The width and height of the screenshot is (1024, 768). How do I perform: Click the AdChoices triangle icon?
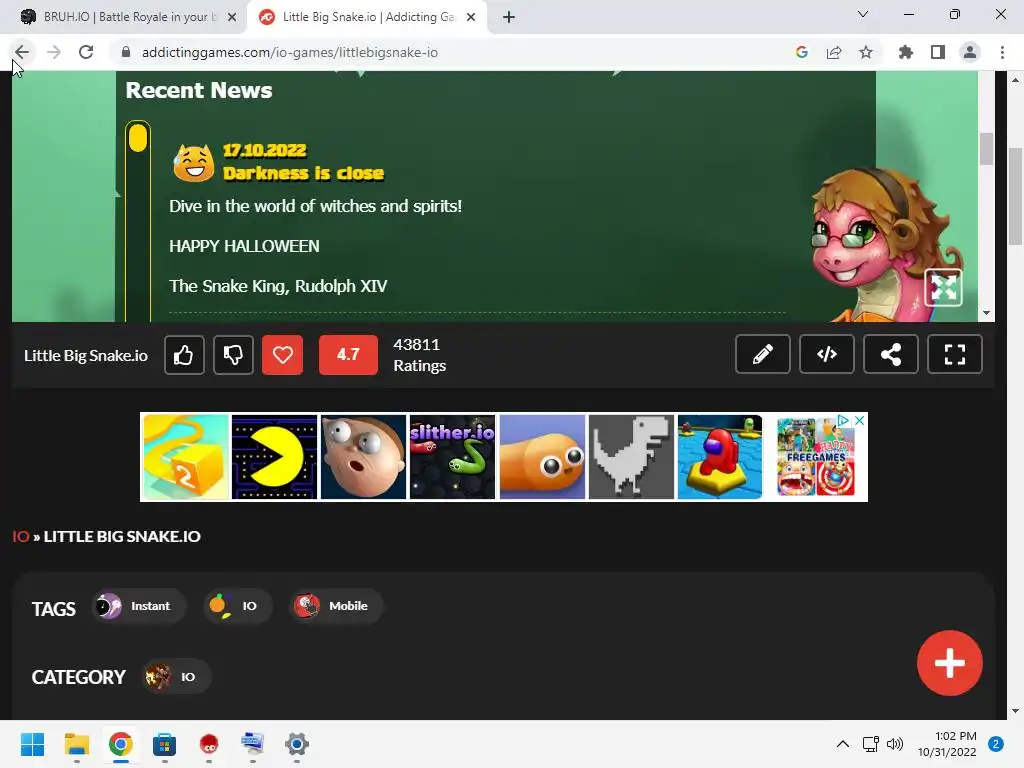click(844, 421)
